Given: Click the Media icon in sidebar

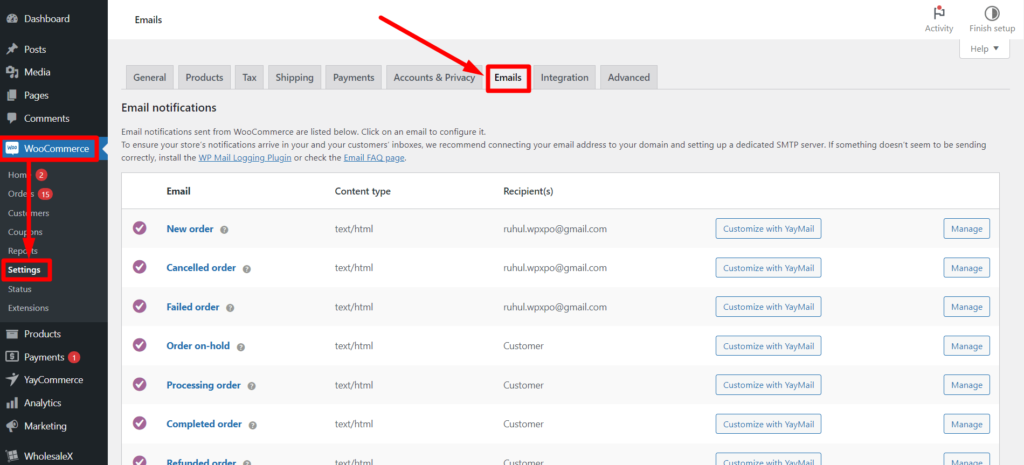Looking at the screenshot, I should click(x=12, y=72).
